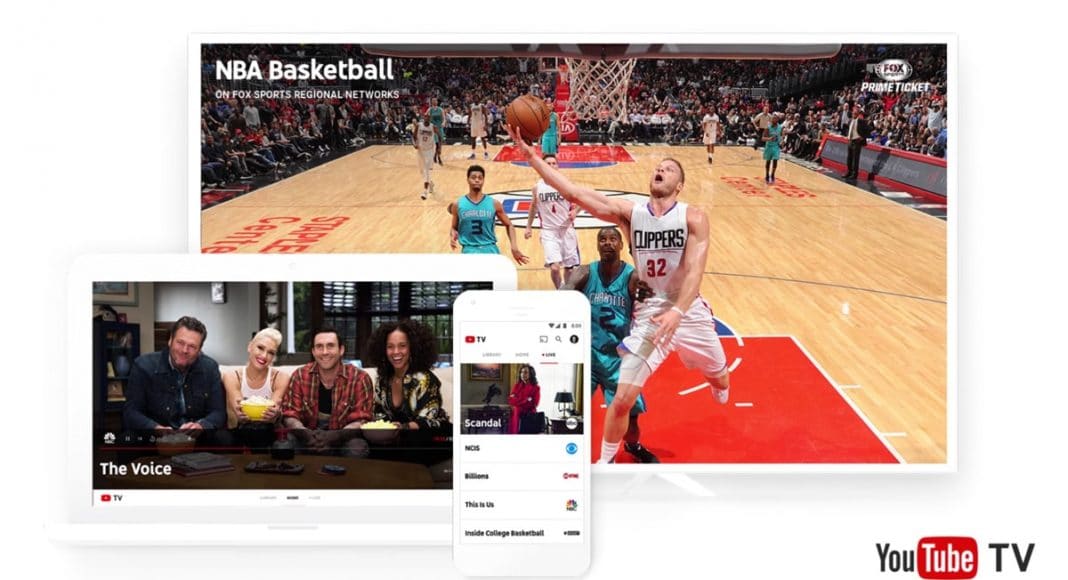Open Inside College Basketball listing

(522, 533)
